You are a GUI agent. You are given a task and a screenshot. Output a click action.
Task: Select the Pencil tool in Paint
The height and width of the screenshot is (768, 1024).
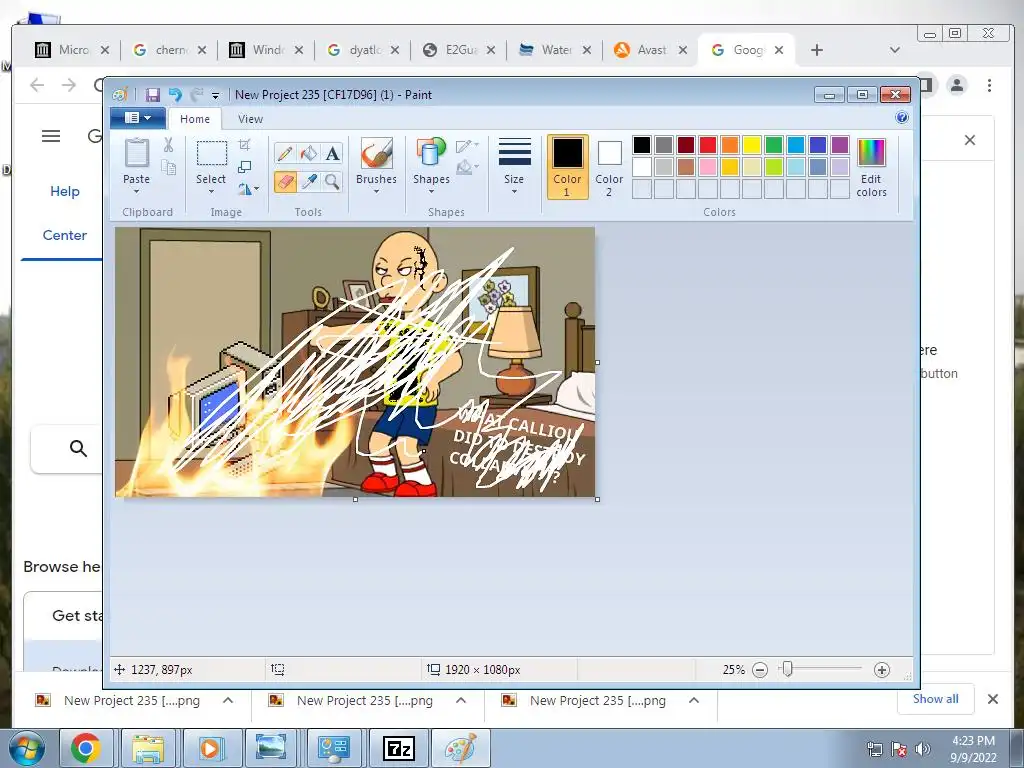(285, 153)
